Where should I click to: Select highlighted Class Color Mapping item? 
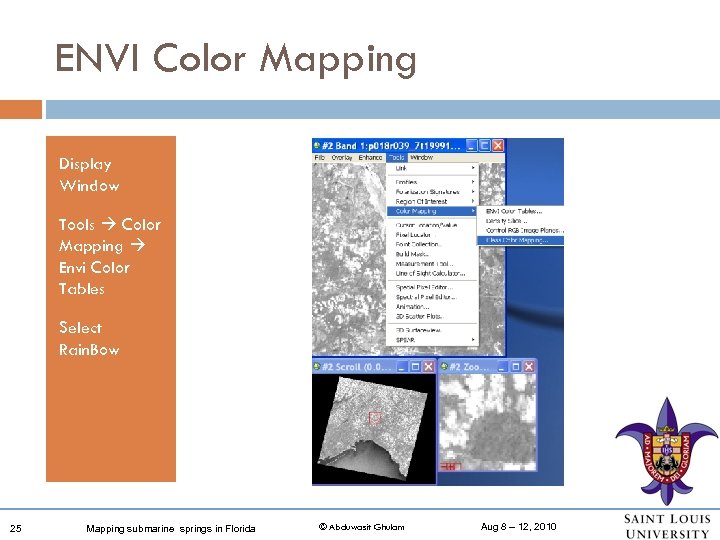coord(520,240)
